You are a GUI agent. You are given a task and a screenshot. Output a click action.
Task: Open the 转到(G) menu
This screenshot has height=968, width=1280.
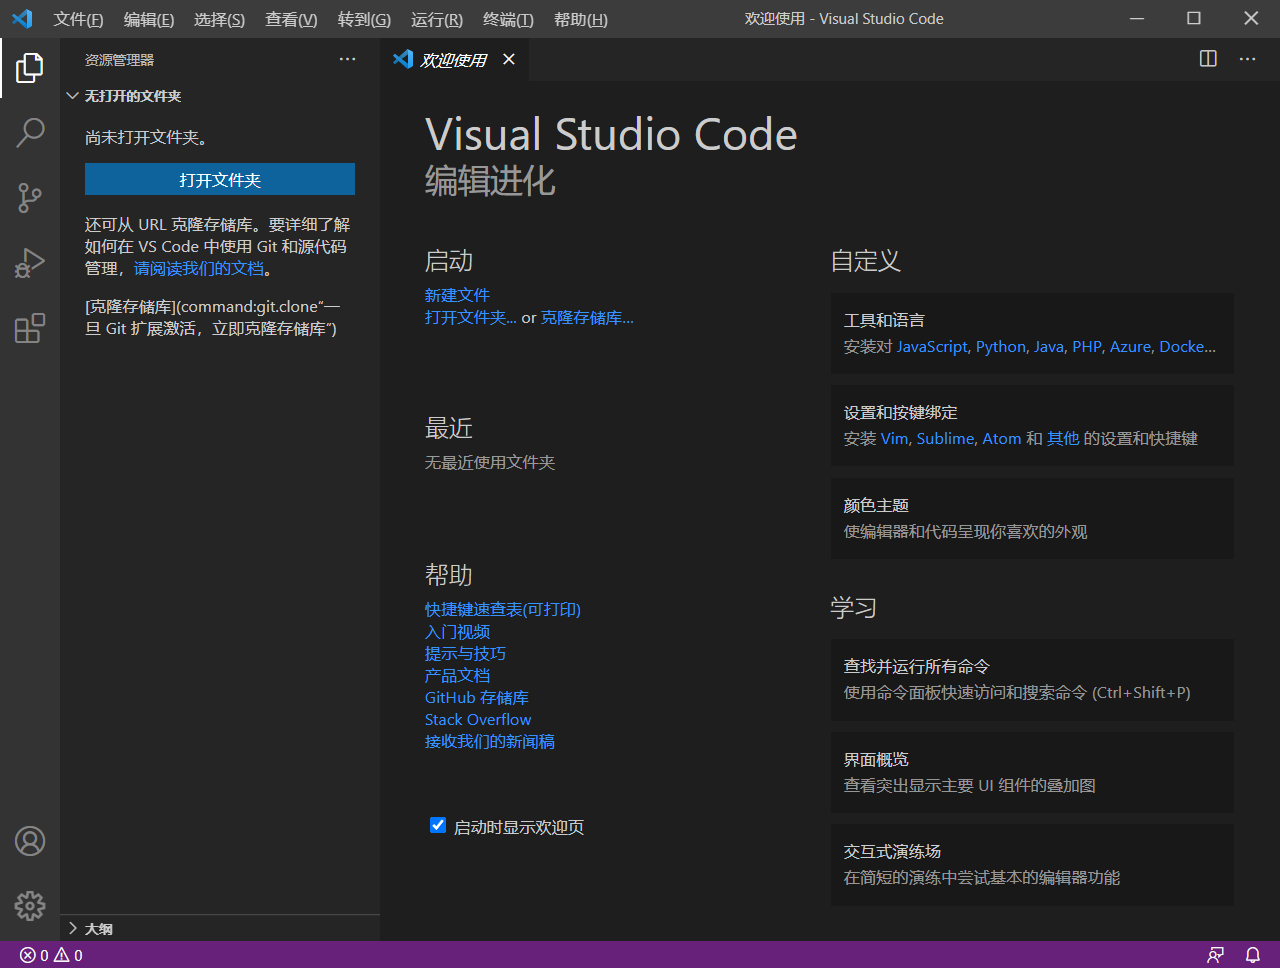[364, 19]
